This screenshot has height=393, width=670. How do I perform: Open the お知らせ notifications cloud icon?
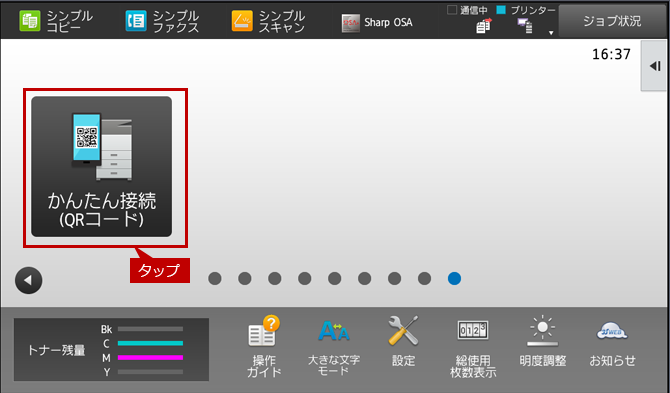(x=612, y=344)
